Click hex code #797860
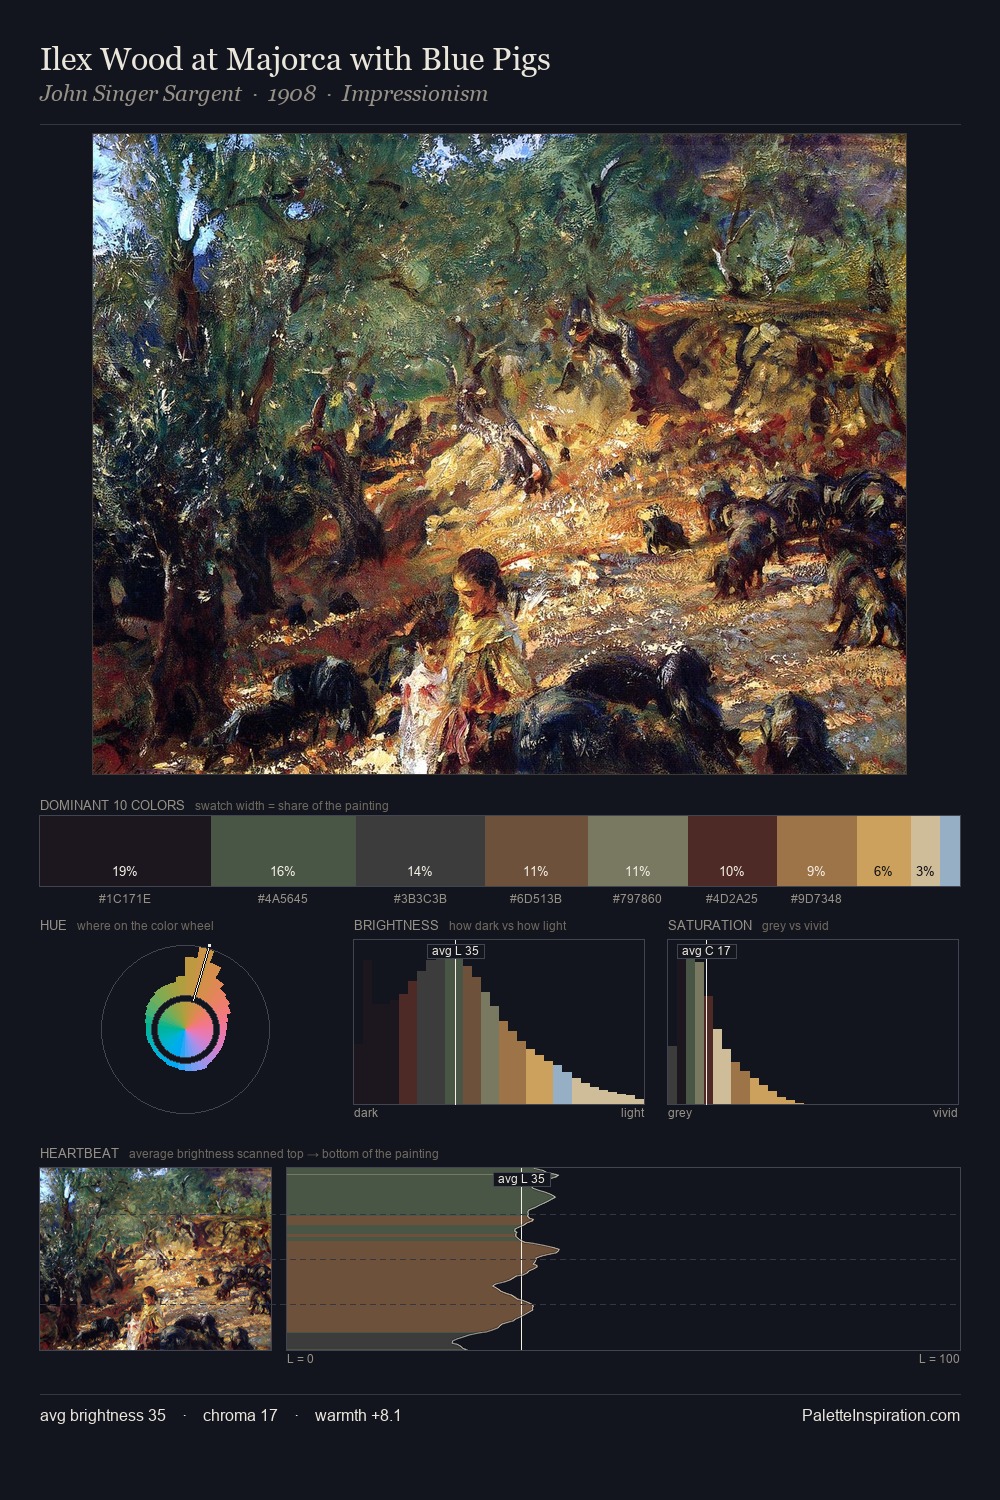The height and width of the screenshot is (1500, 1000). (638, 899)
